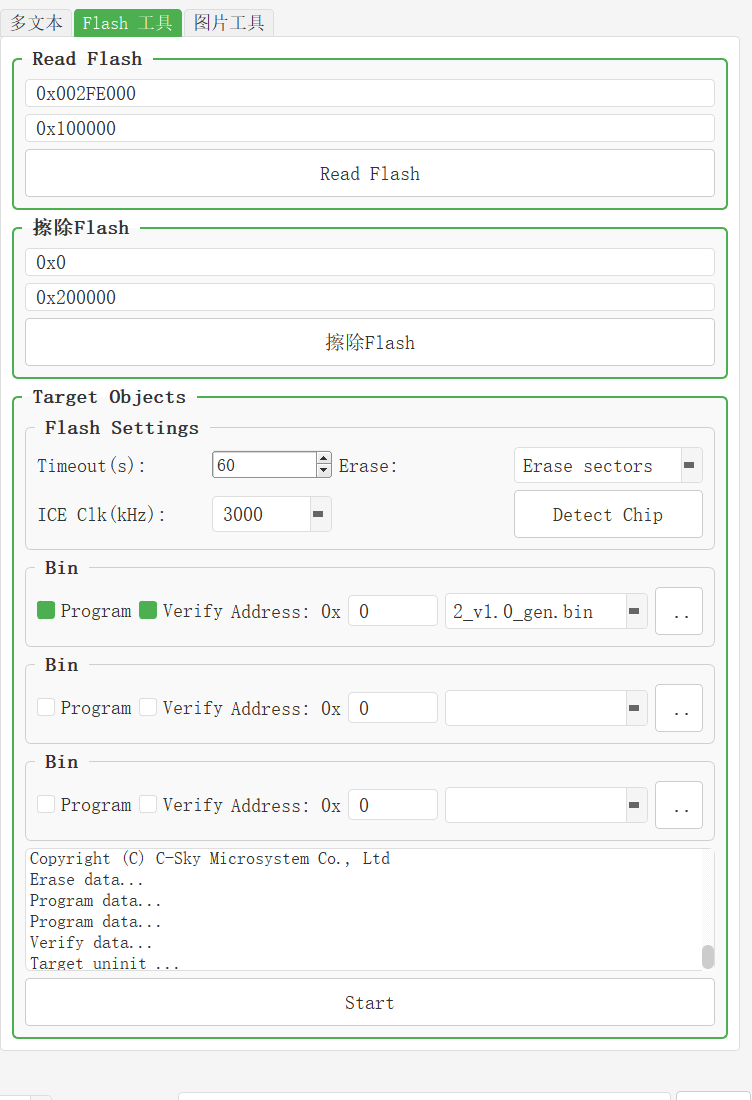Screen dimensions: 752x1100
Task: Click the 'Erase data...' log line
Action: click(x=86, y=879)
